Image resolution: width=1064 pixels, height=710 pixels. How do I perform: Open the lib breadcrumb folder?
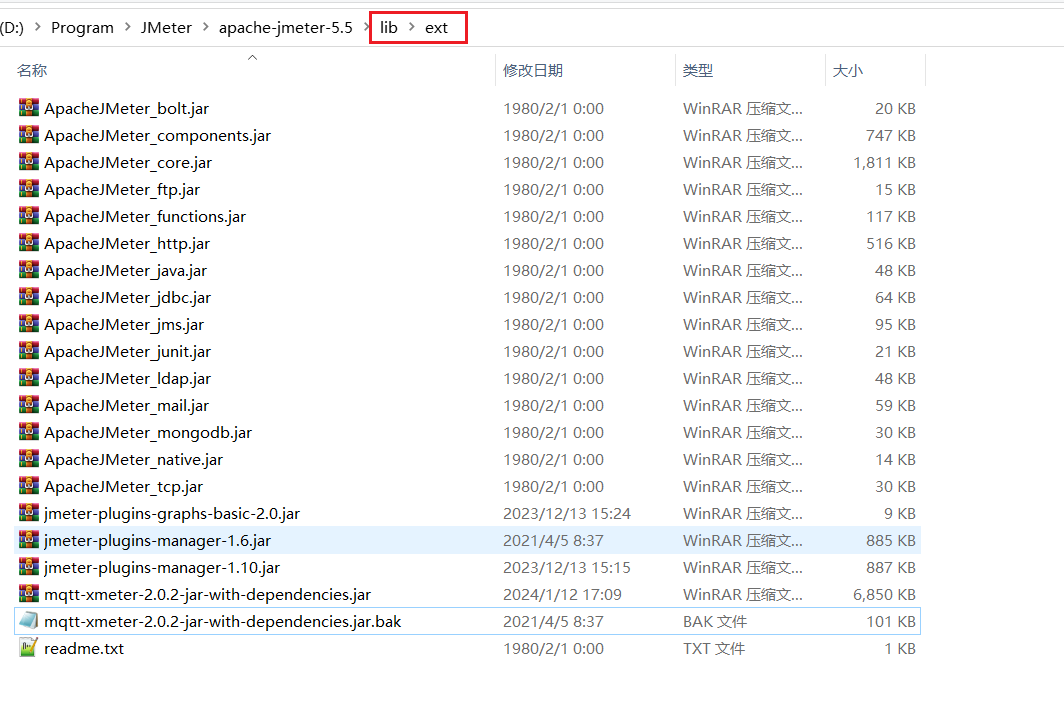click(x=389, y=28)
